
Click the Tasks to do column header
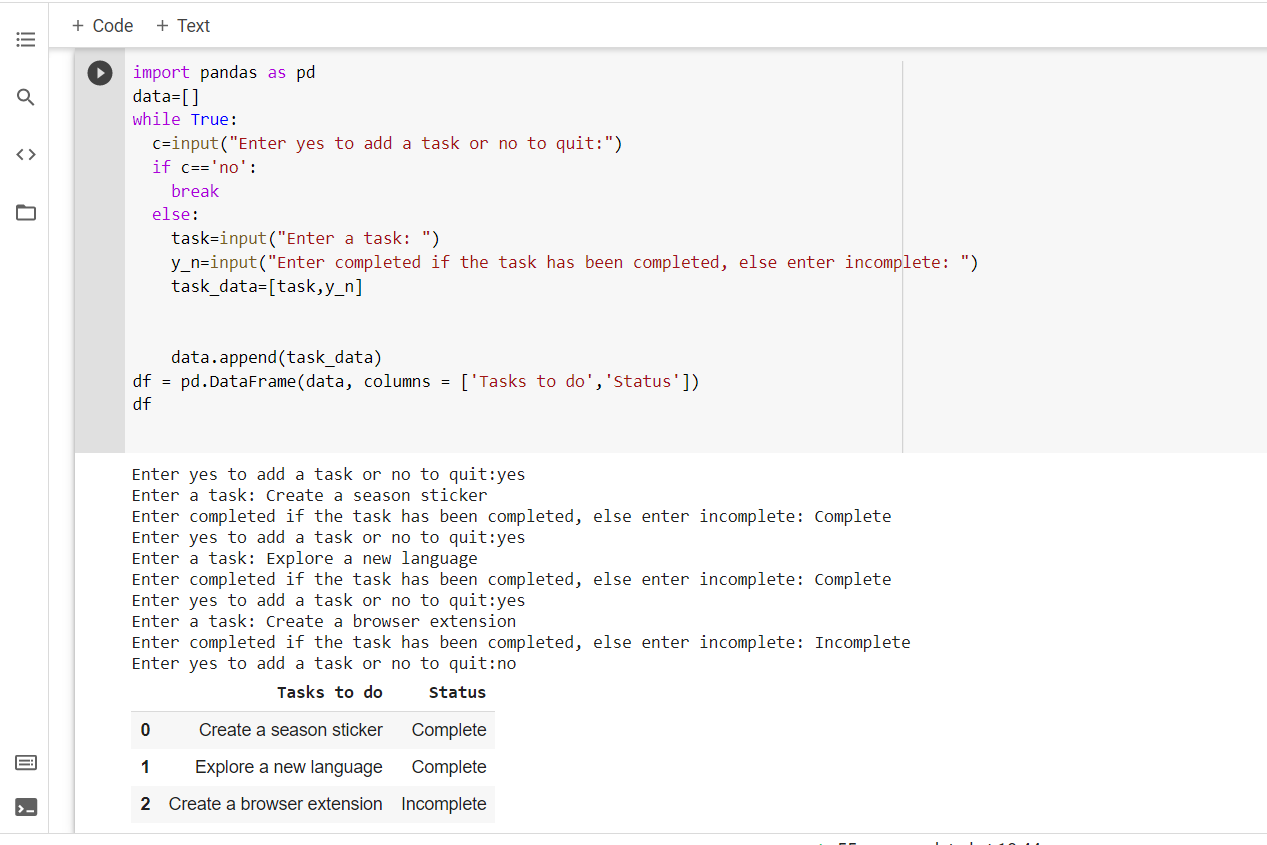point(329,691)
